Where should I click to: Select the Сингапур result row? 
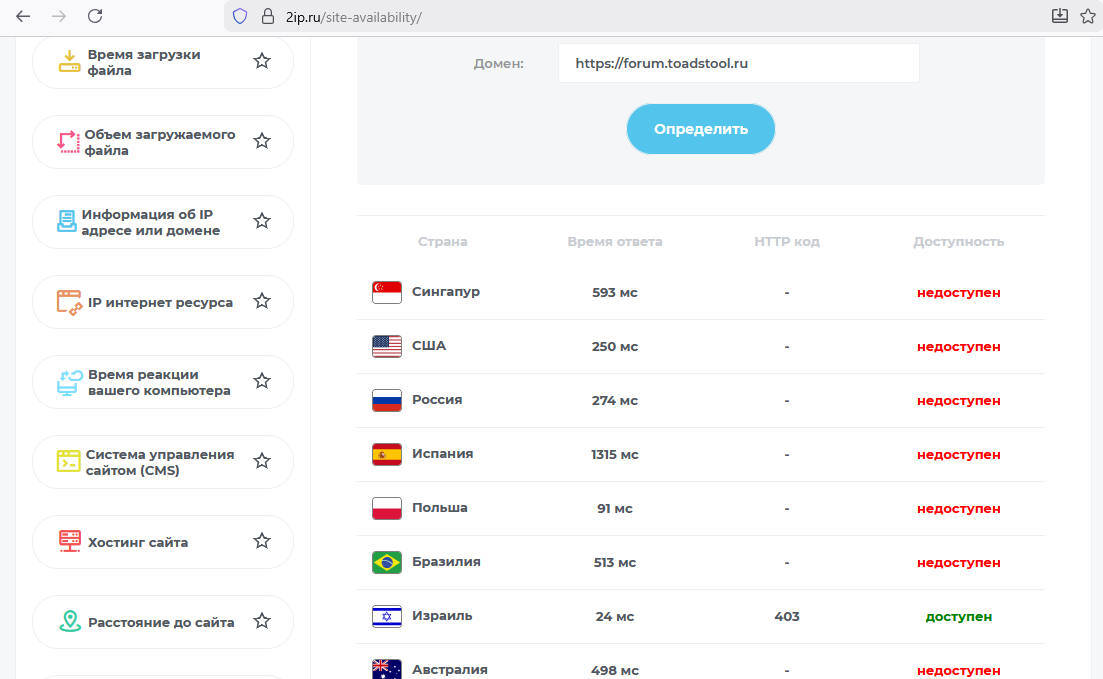coord(700,292)
